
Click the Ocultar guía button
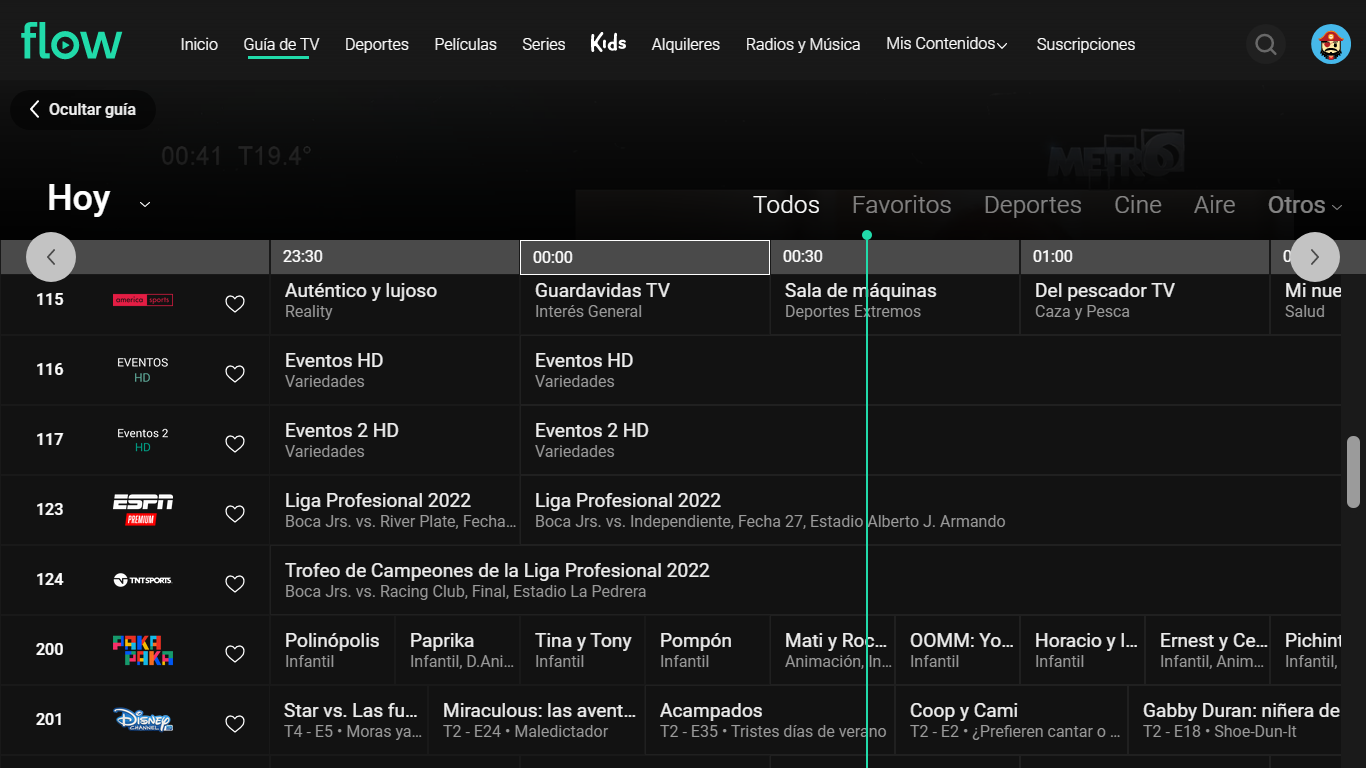(x=83, y=110)
